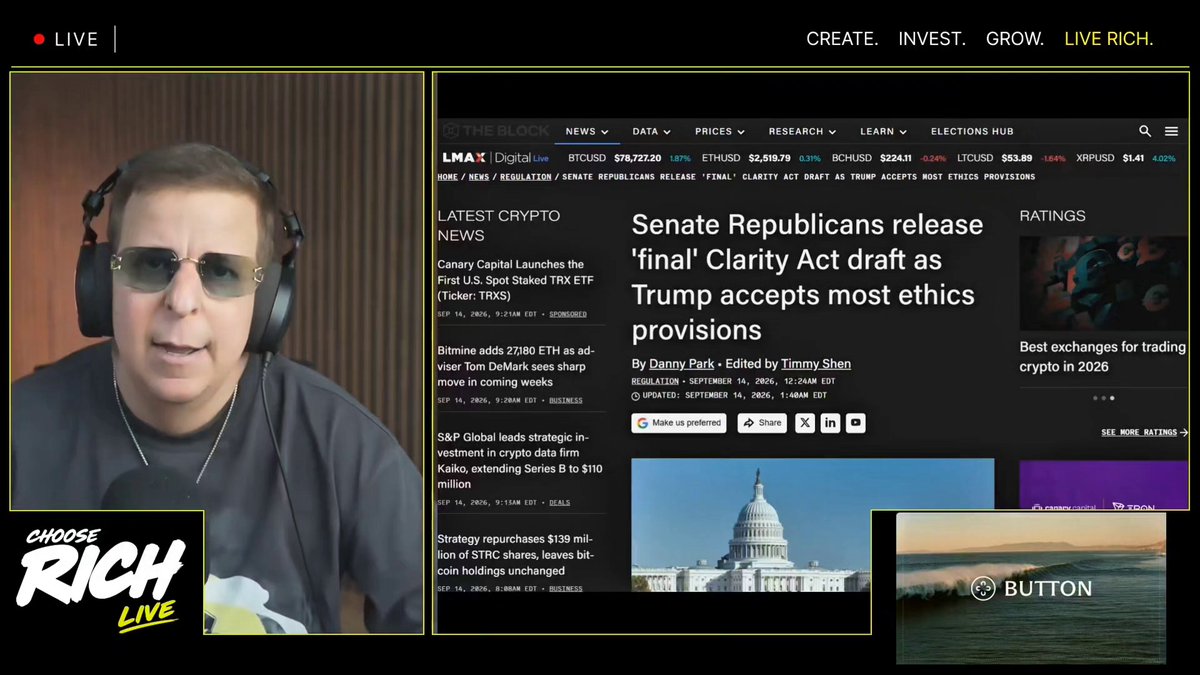Click the LTCUSD ticker price
The height and width of the screenshot is (675, 1200).
click(x=1017, y=158)
